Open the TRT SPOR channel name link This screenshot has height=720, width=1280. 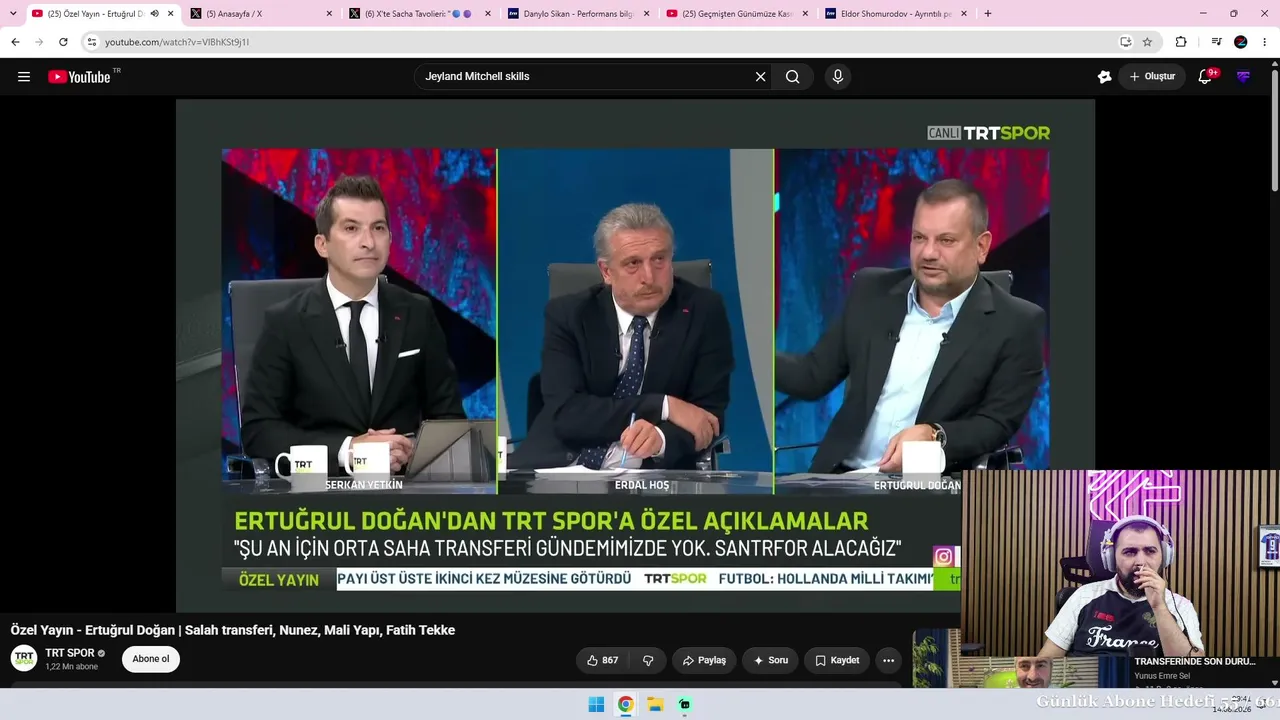point(70,653)
